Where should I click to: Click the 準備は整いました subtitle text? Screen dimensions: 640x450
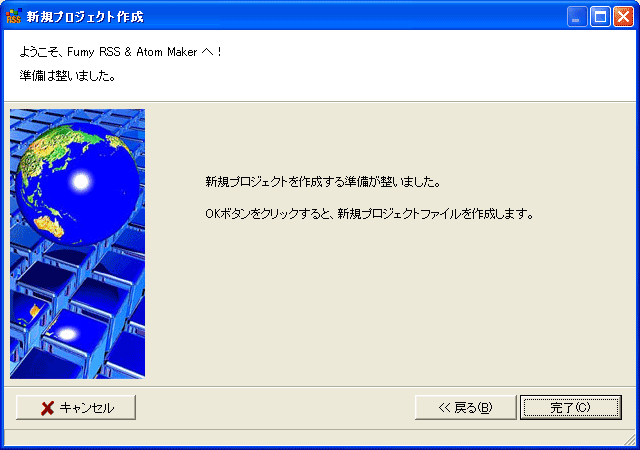tap(67, 76)
